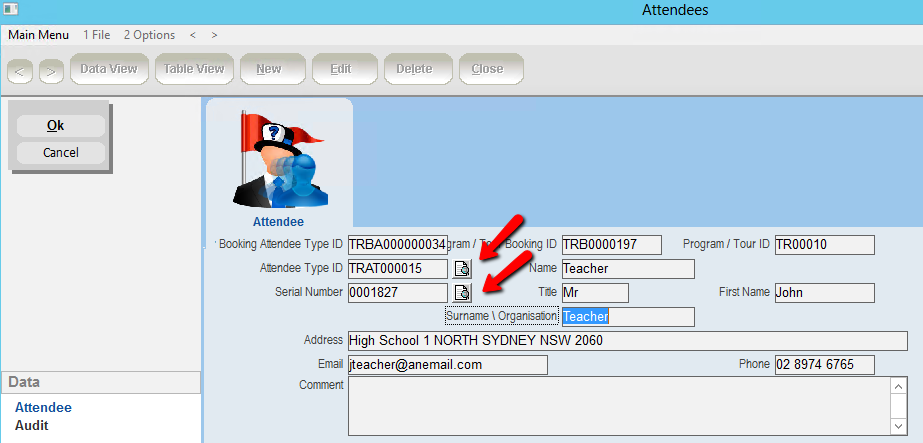Click the lookup icon beside Attendee Type ID

462,269
